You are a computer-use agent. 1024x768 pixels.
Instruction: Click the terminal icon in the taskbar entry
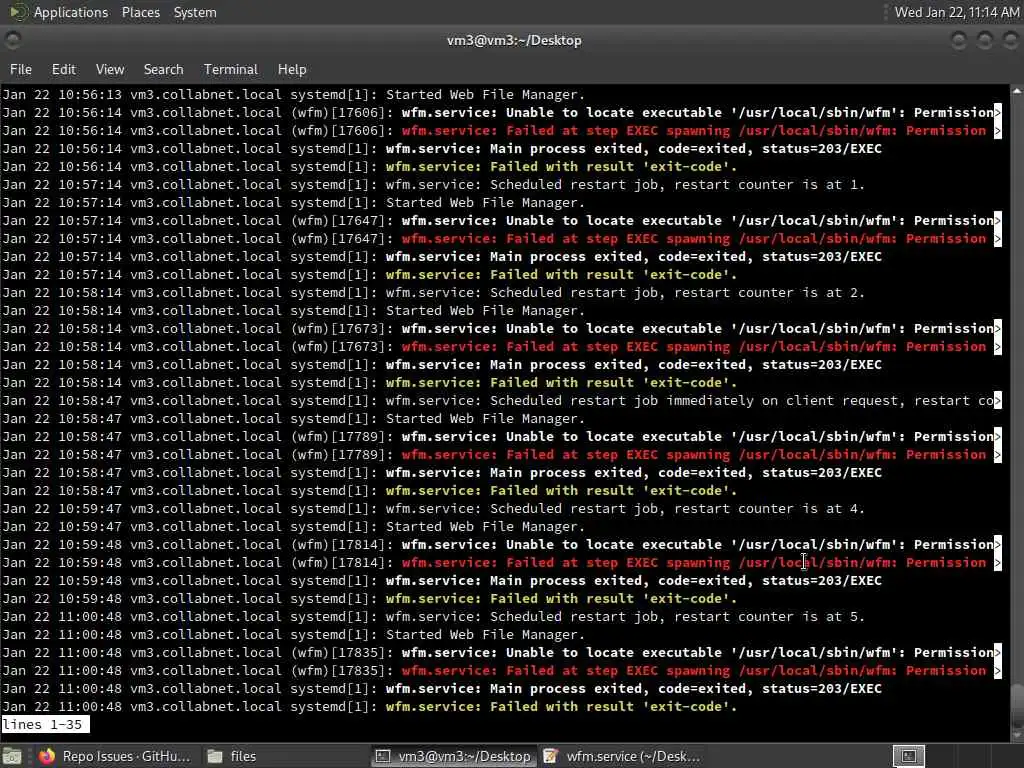[x=383, y=756]
